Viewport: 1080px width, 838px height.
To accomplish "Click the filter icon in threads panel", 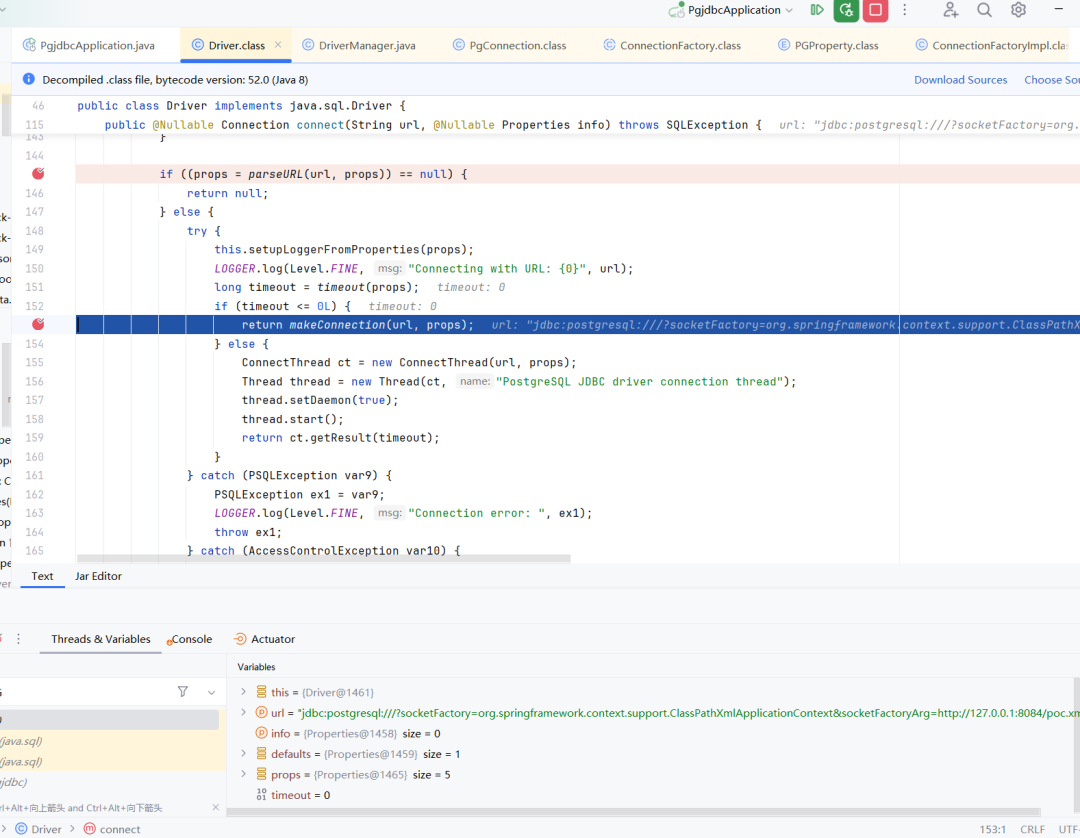I will coord(182,692).
